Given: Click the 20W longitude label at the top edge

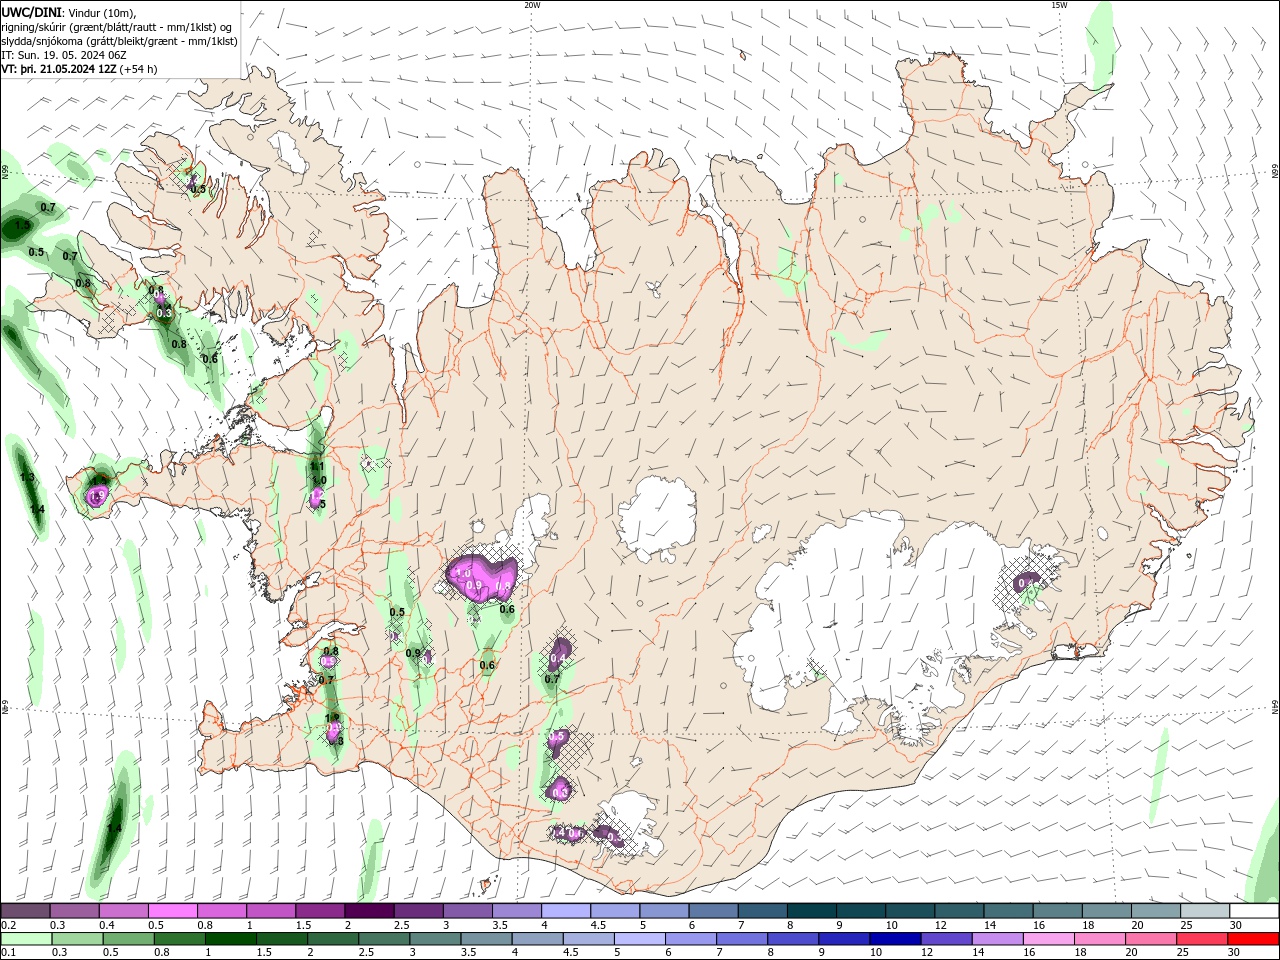Looking at the screenshot, I should [532, 5].
